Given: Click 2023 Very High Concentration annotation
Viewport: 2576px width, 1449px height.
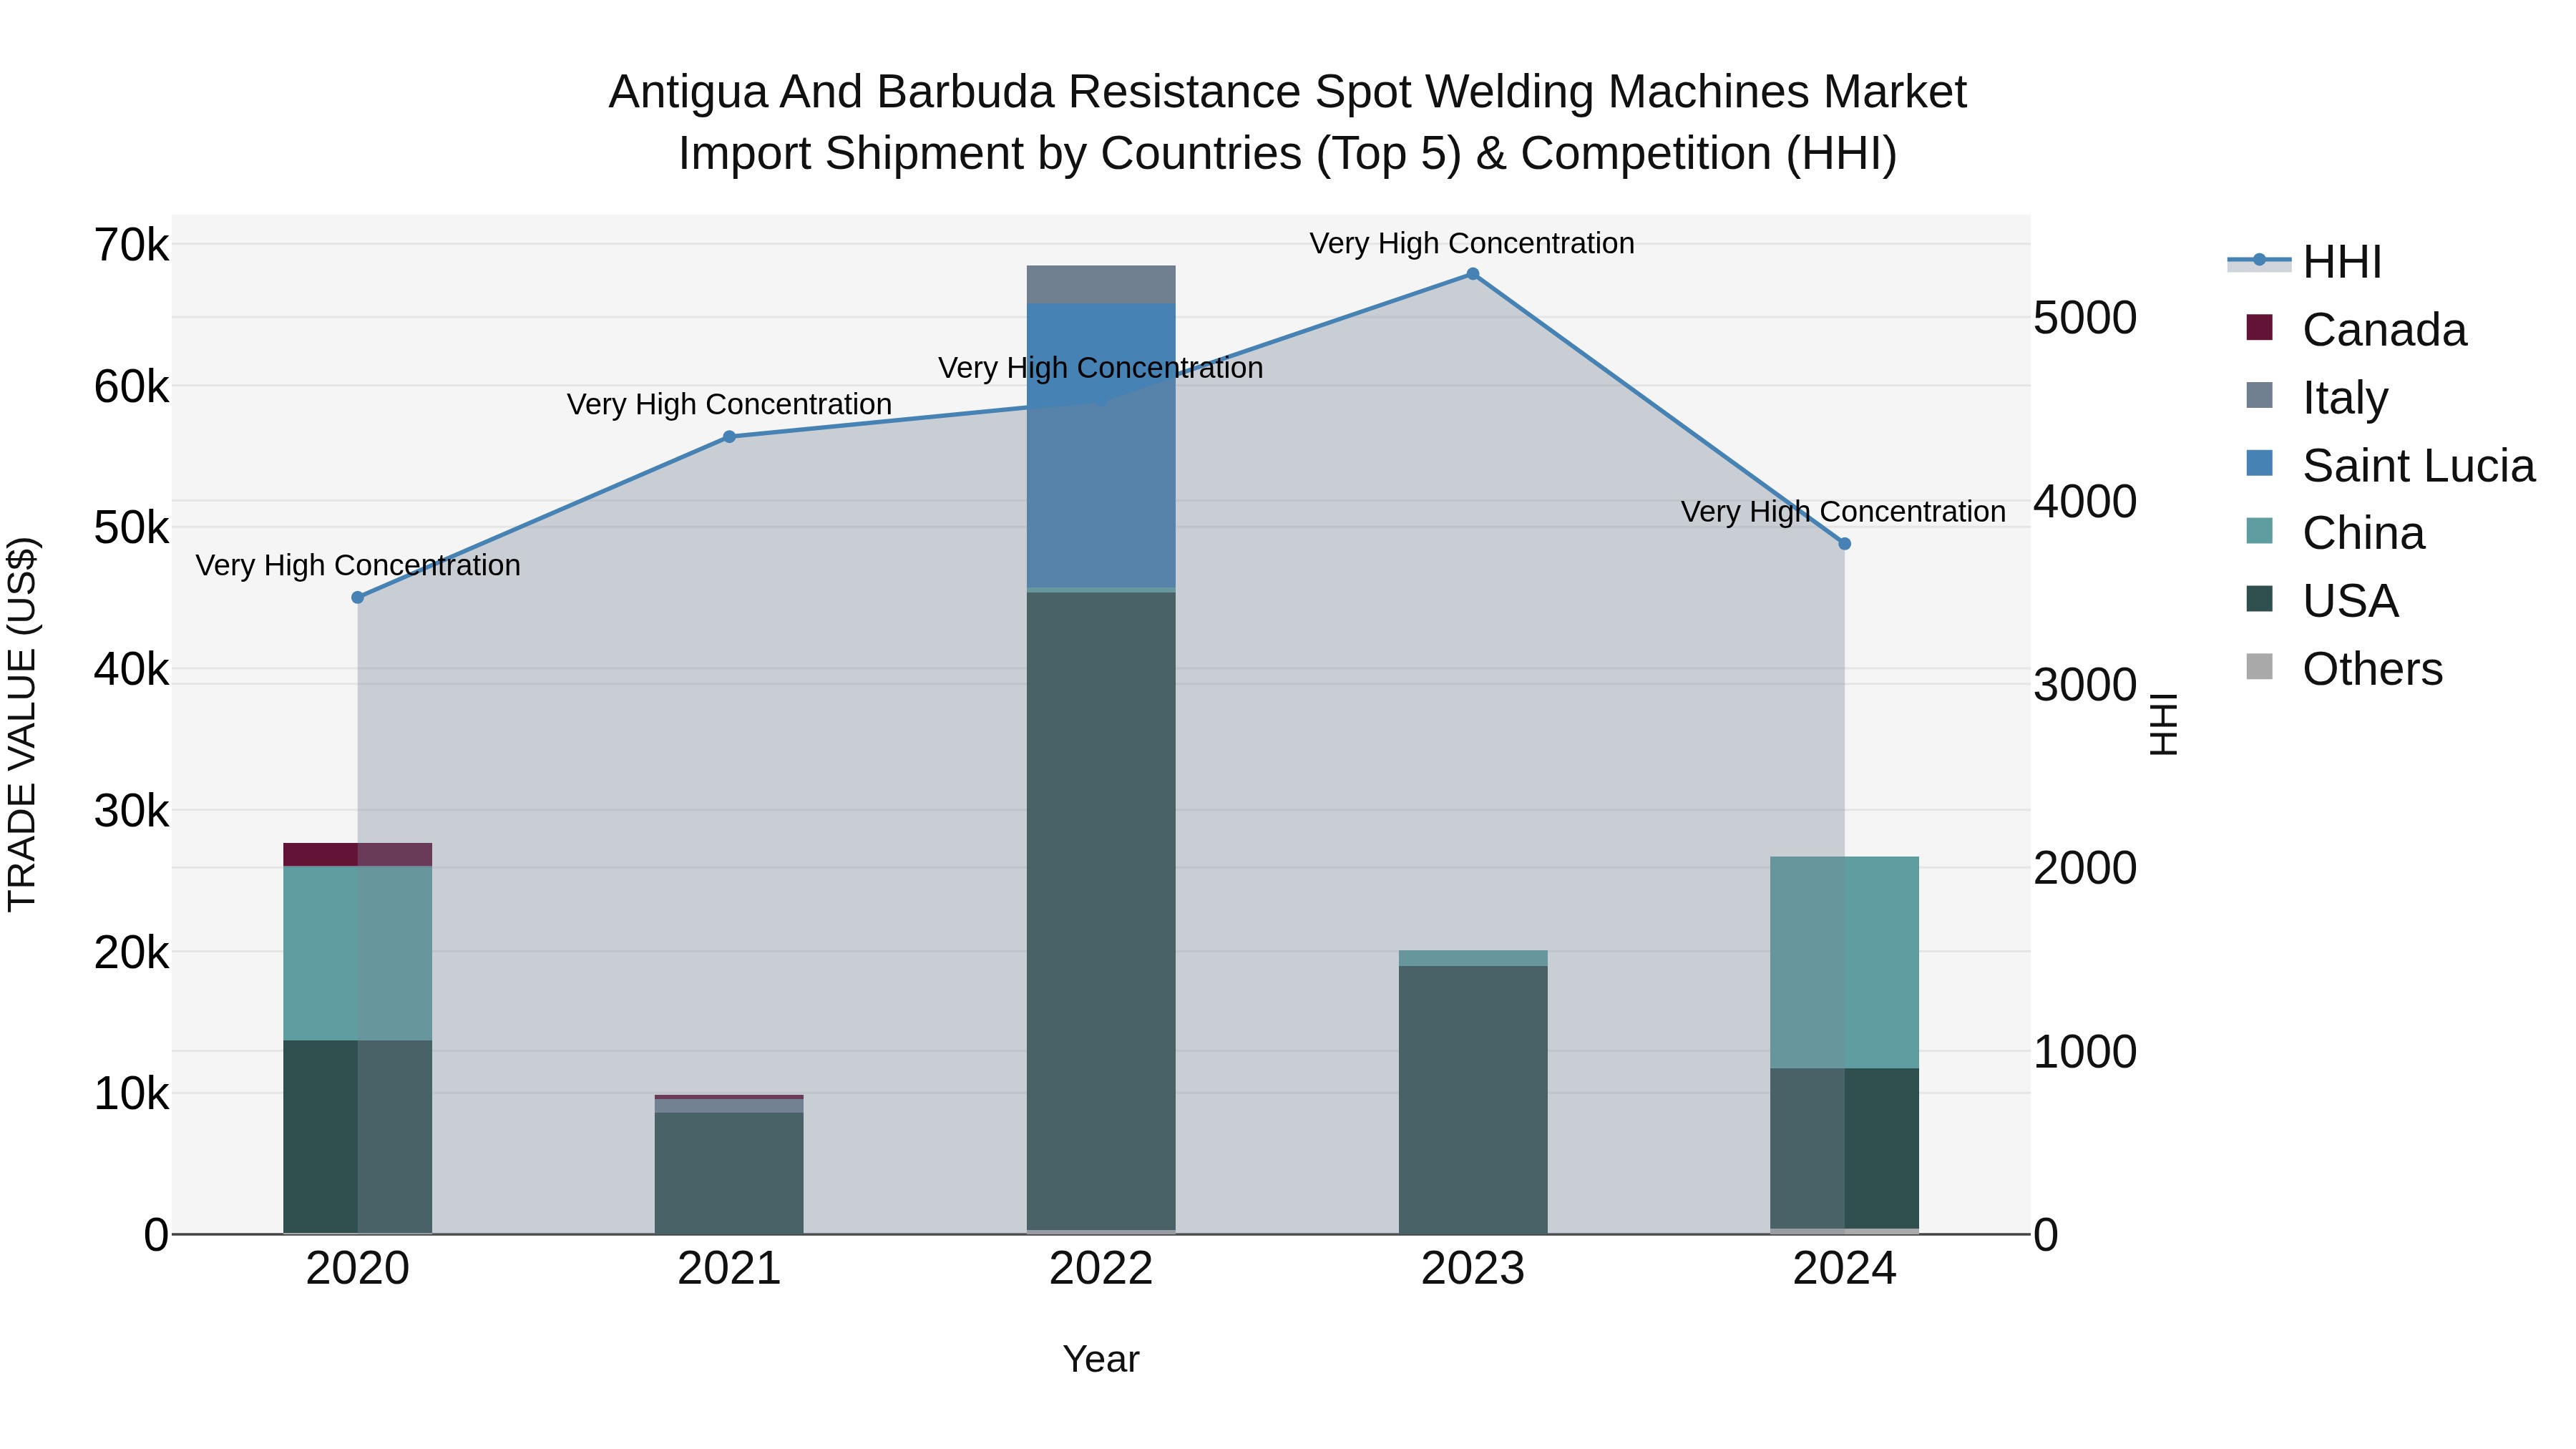Looking at the screenshot, I should 1472,243.
